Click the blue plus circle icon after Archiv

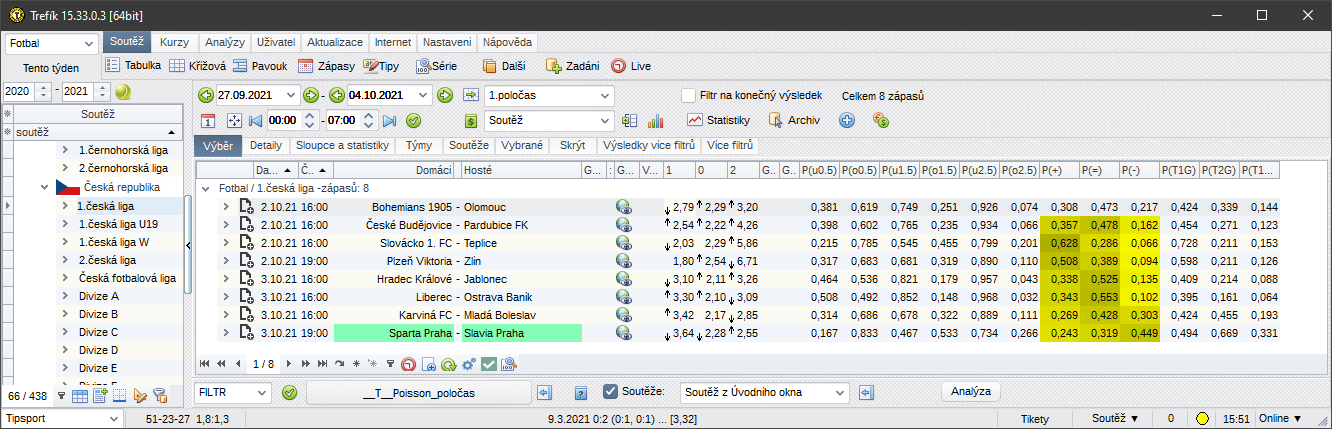847,120
